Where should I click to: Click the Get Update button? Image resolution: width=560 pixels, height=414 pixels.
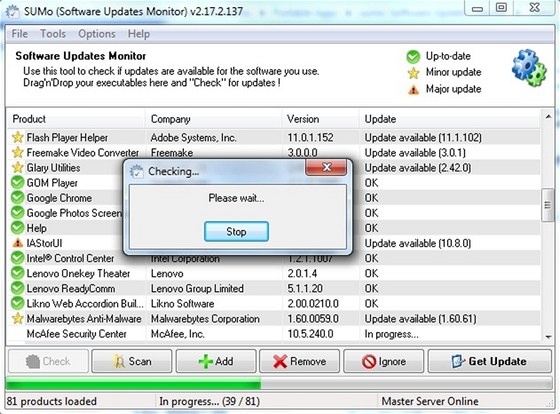pyautogui.click(x=490, y=361)
